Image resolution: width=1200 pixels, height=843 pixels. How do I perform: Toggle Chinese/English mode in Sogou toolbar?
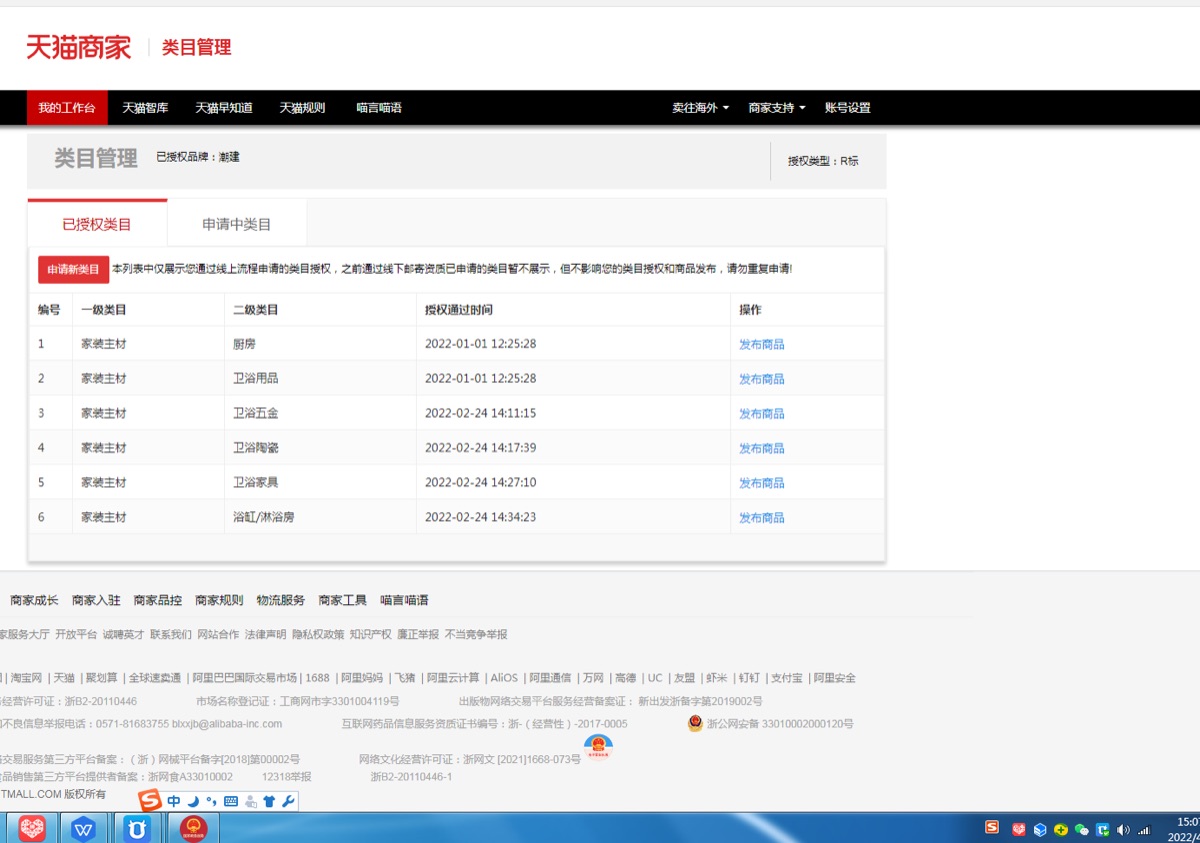174,801
